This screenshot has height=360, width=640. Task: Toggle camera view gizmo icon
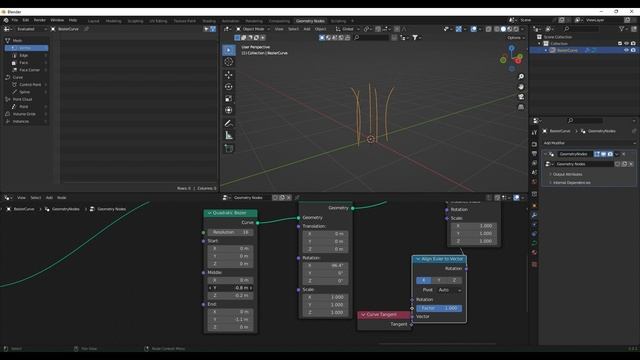[521, 97]
